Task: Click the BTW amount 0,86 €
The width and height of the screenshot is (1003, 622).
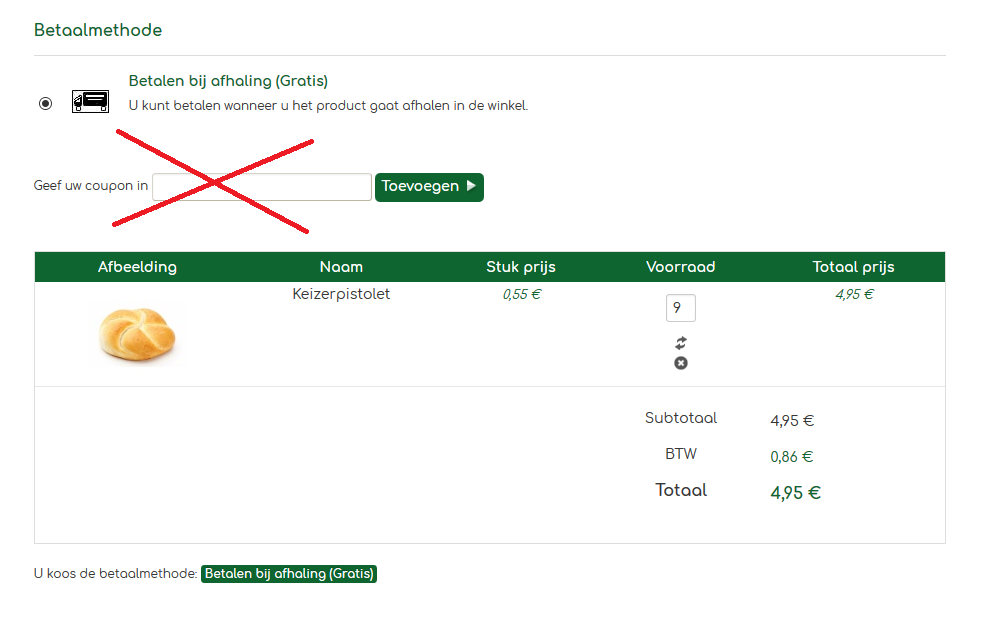Action: (792, 457)
